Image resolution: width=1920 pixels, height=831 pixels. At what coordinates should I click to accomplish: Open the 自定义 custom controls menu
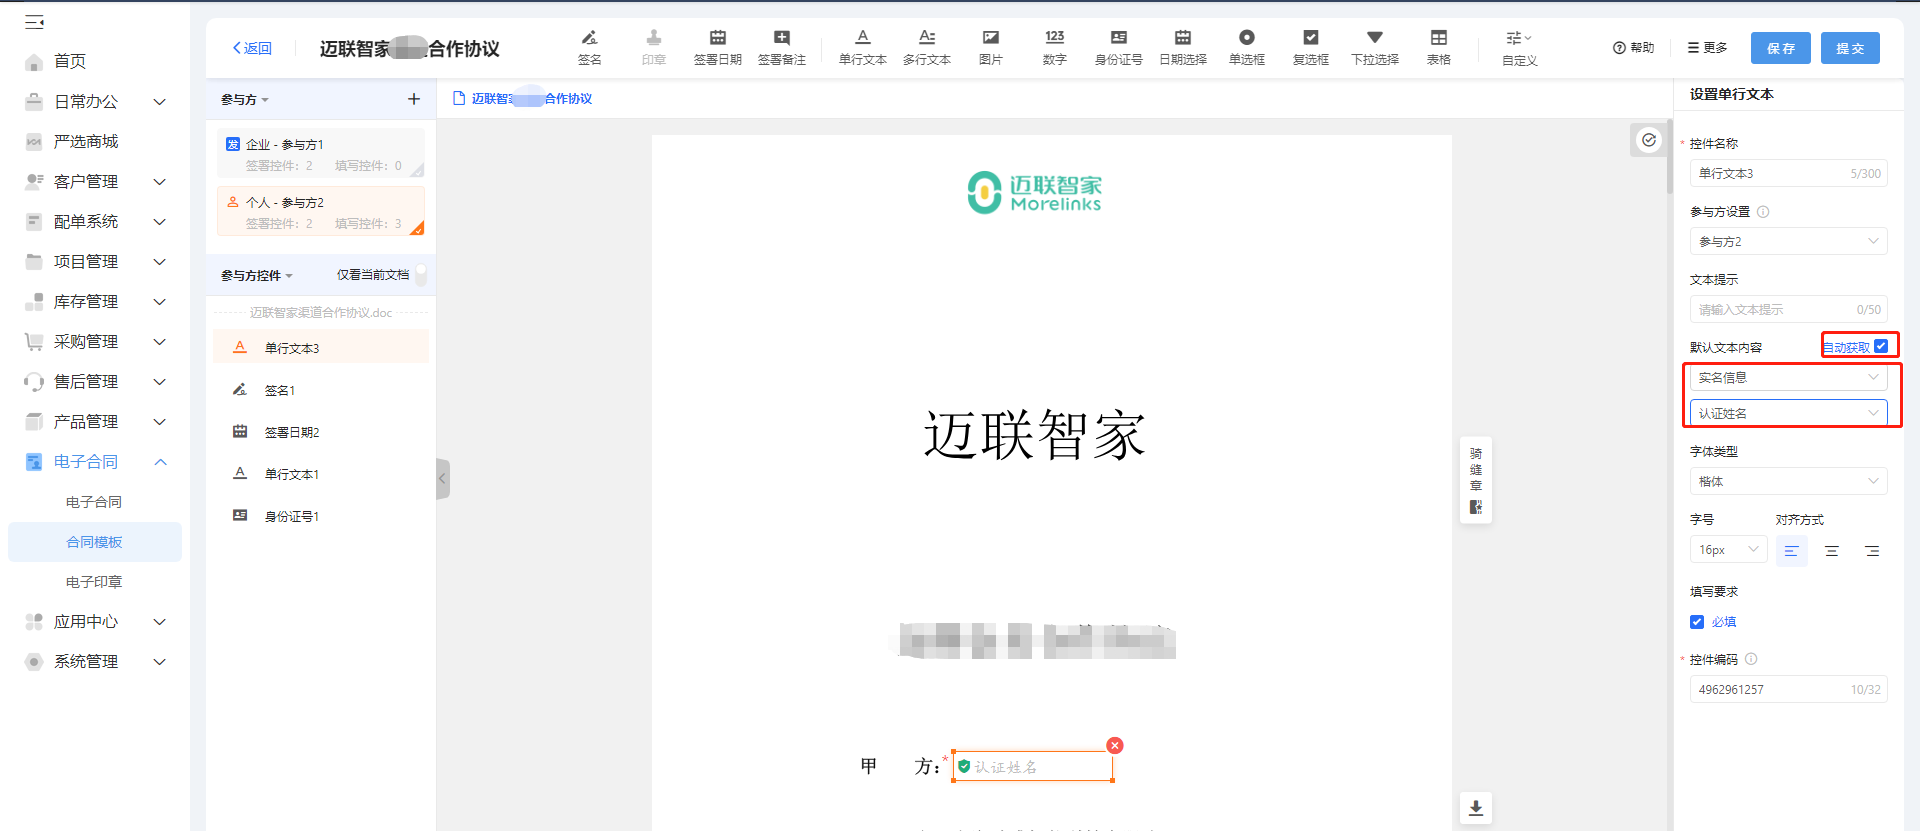tap(1520, 48)
